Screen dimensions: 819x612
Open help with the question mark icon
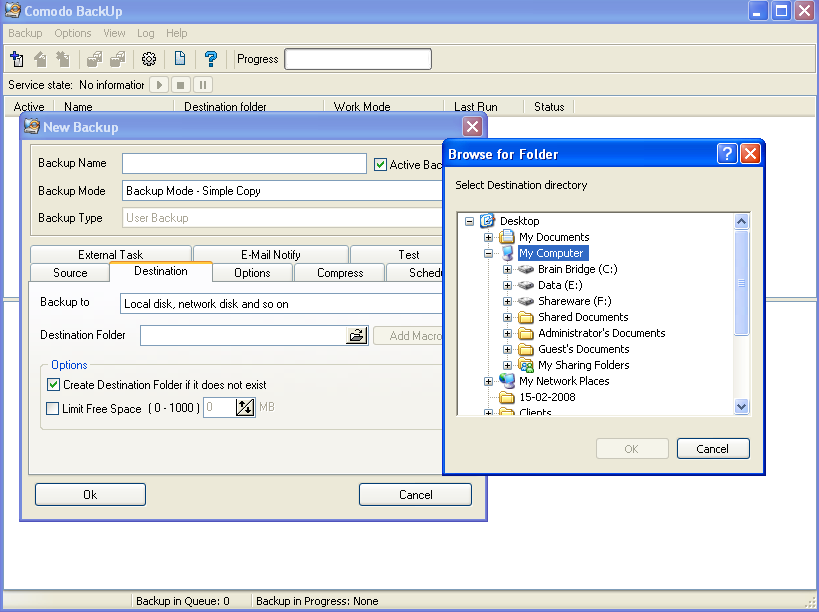(x=211, y=59)
